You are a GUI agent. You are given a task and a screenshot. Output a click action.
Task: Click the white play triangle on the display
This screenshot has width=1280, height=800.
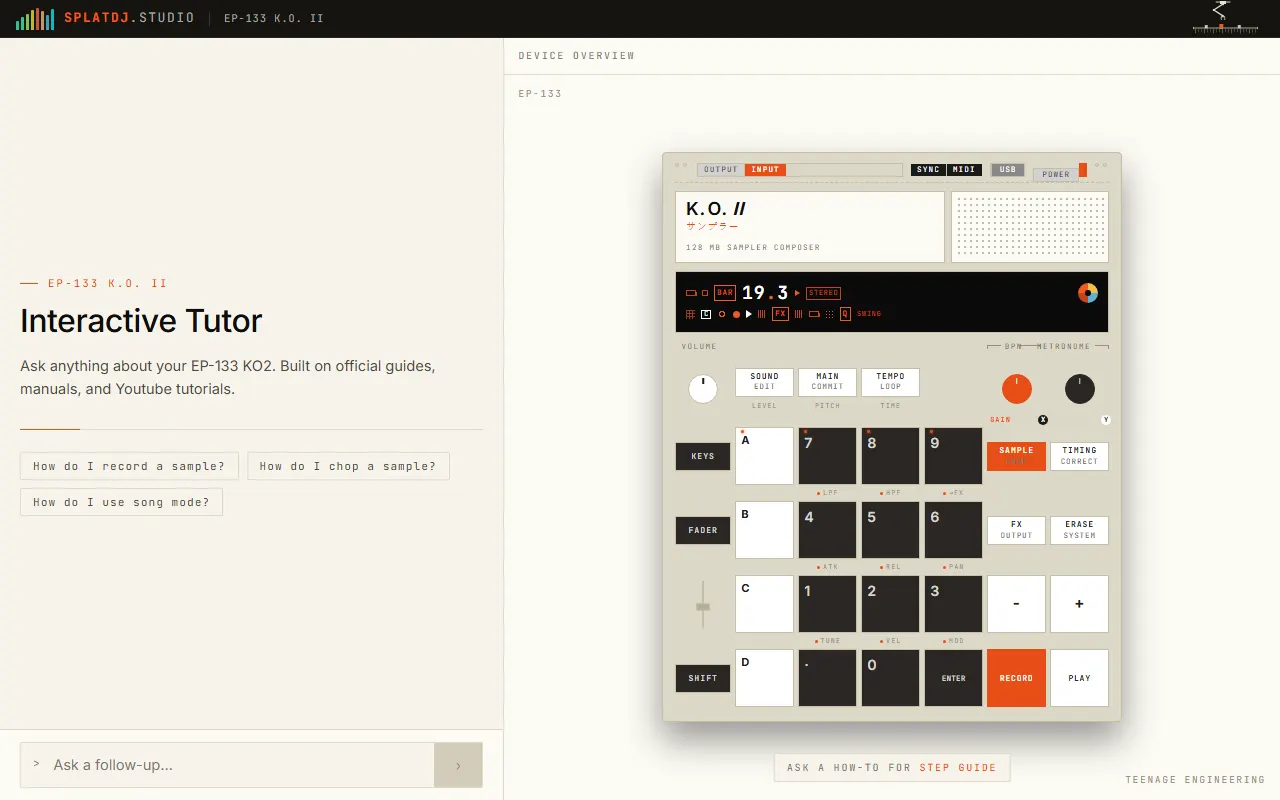[x=748, y=314]
